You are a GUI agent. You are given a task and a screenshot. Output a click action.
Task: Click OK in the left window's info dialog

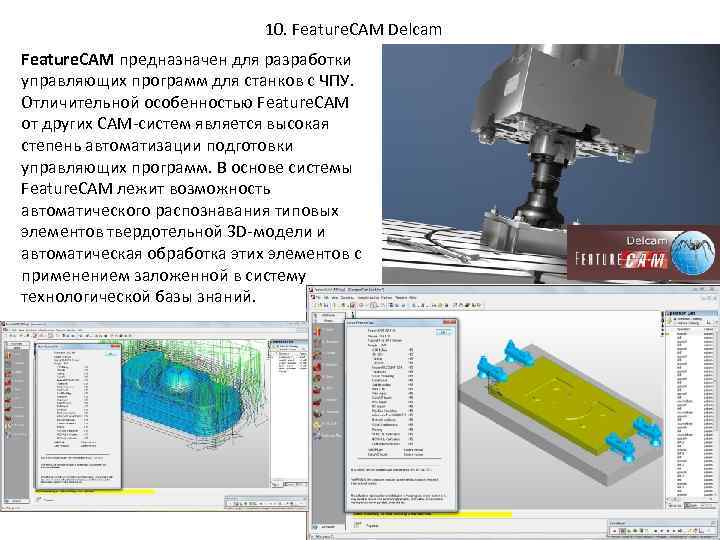(x=111, y=354)
